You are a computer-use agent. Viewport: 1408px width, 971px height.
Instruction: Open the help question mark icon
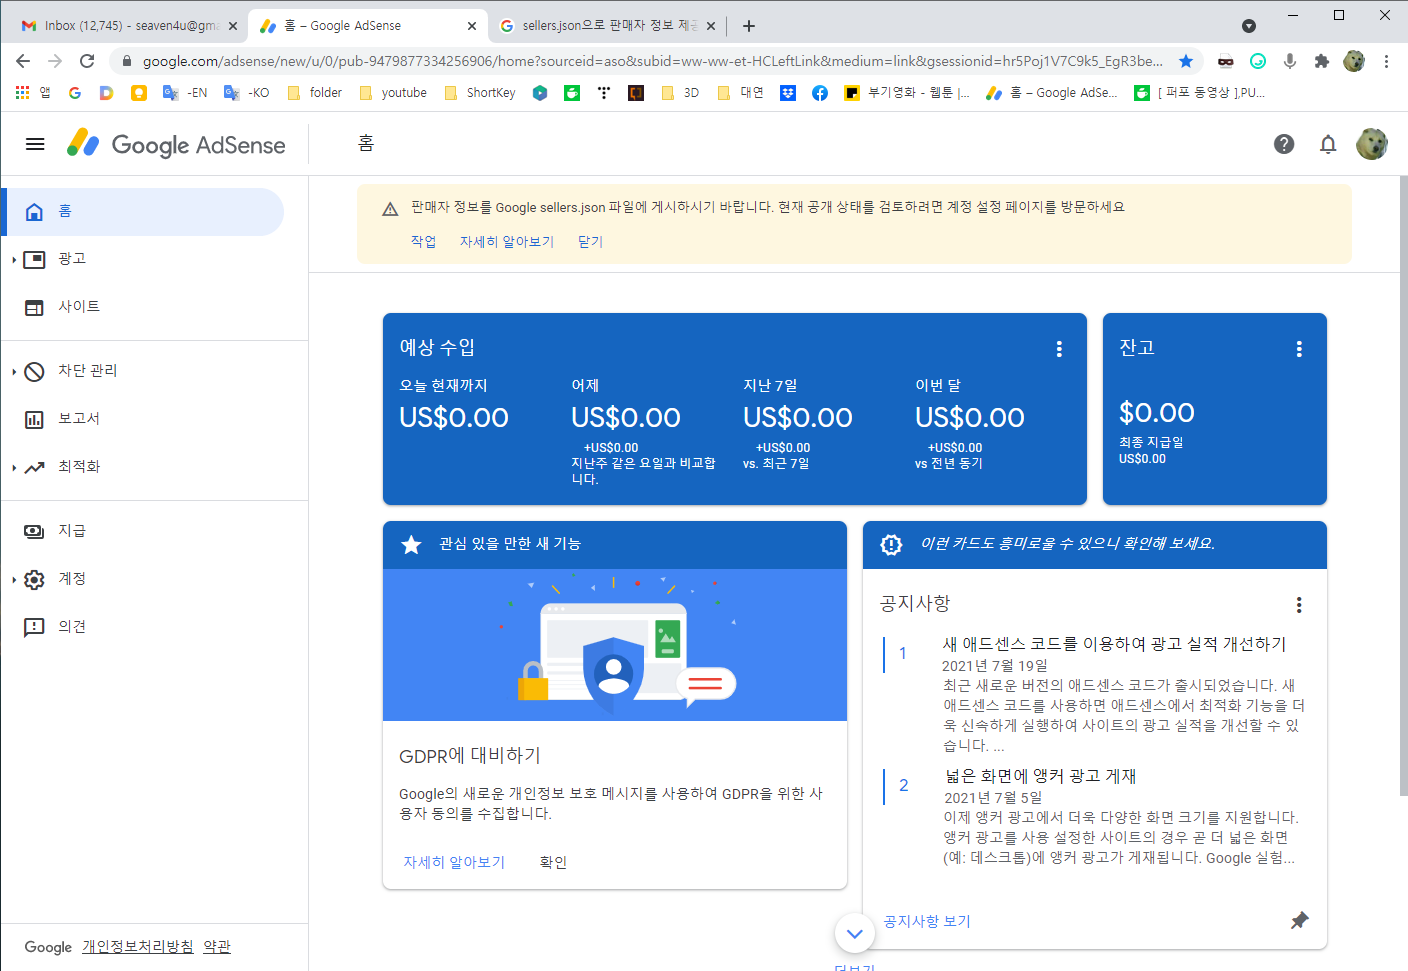pos(1284,144)
